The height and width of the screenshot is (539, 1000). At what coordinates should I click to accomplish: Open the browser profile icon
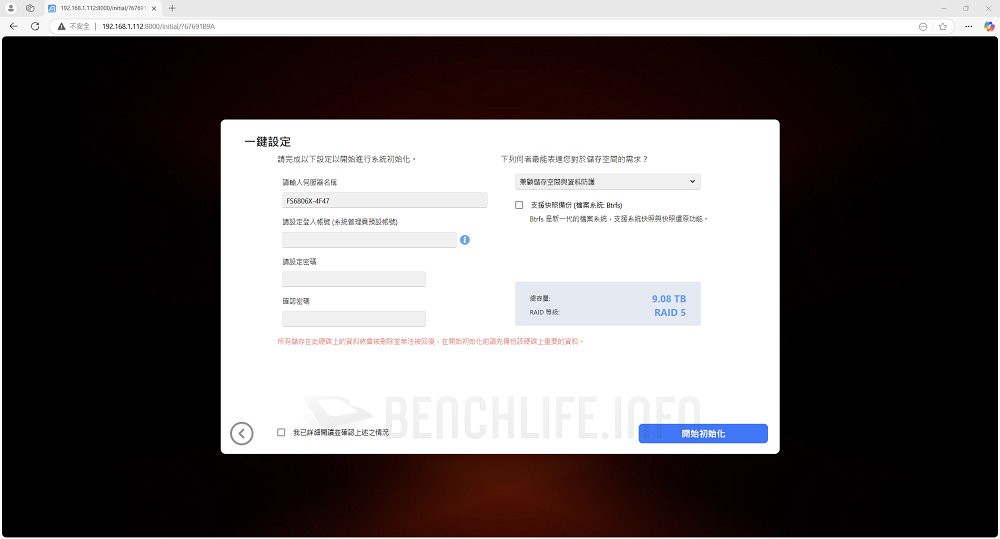point(9,8)
